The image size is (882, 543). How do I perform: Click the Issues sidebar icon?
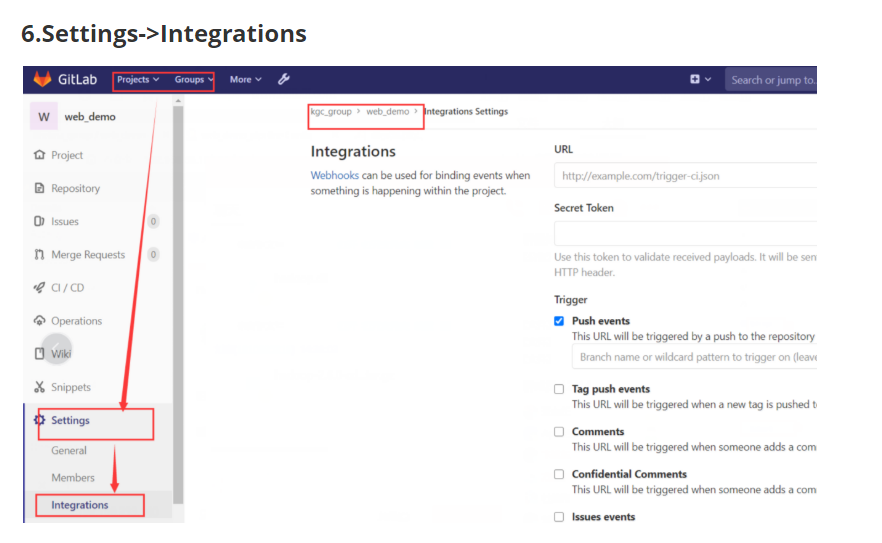click(40, 221)
